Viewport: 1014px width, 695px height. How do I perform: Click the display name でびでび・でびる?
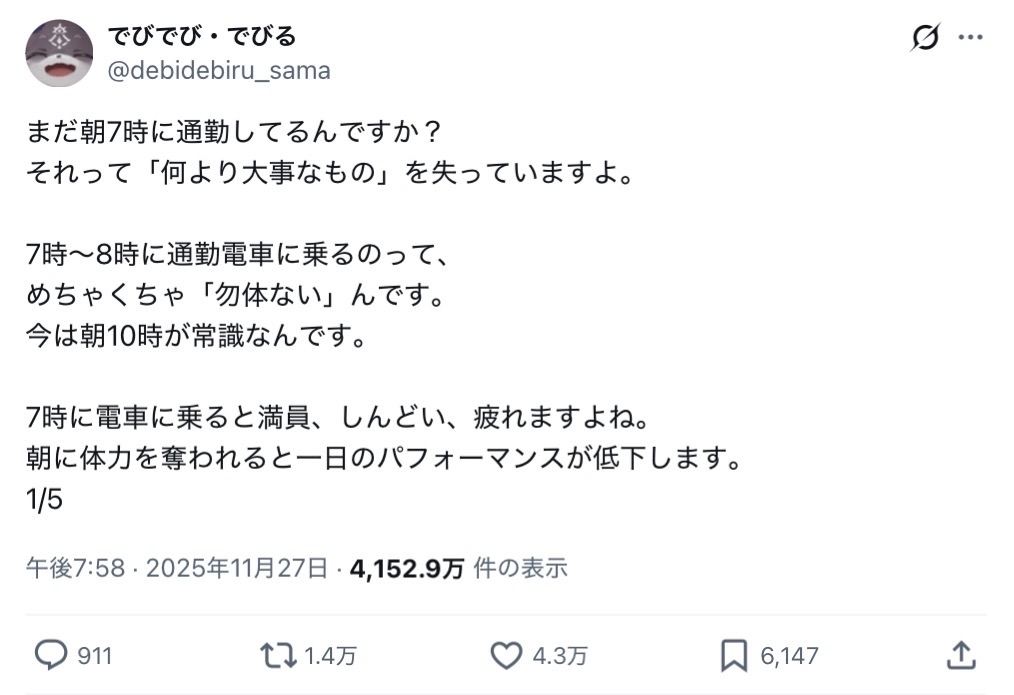(202, 37)
